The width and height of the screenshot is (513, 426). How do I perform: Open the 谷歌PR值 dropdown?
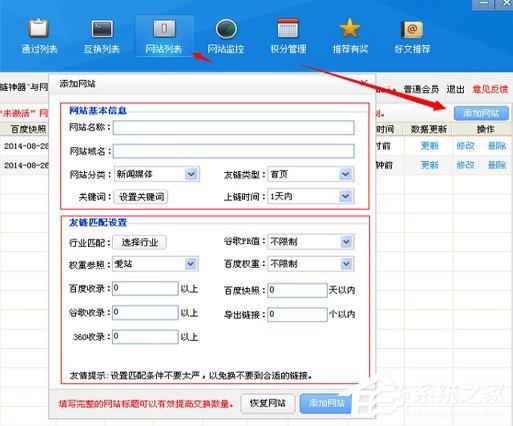[311, 242]
